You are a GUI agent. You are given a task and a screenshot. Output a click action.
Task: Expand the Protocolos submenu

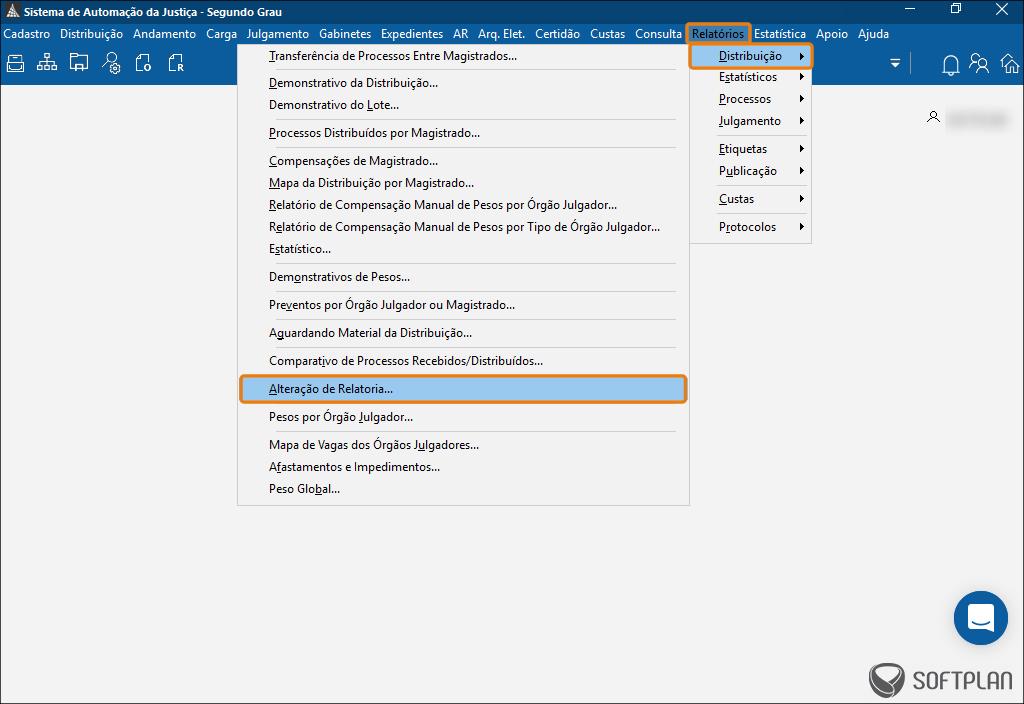point(751,227)
